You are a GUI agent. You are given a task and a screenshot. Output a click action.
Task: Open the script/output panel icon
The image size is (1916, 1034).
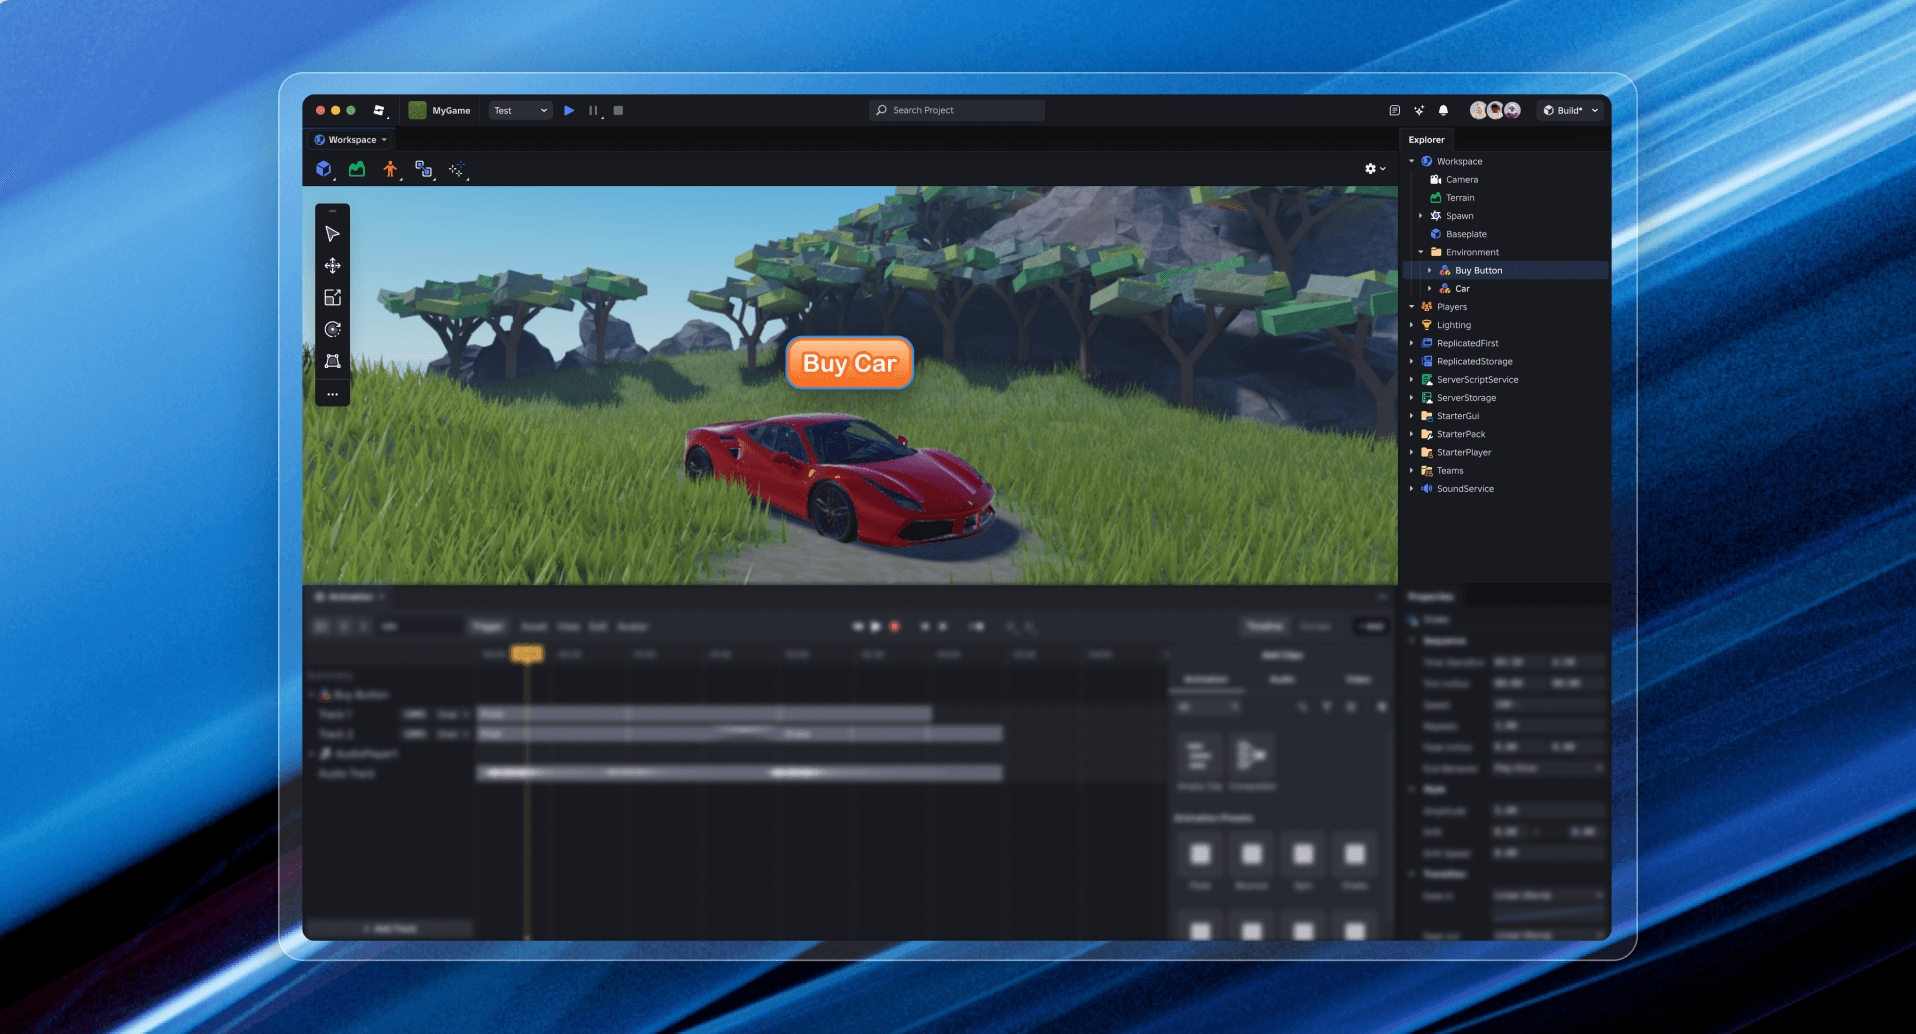tap(1394, 110)
